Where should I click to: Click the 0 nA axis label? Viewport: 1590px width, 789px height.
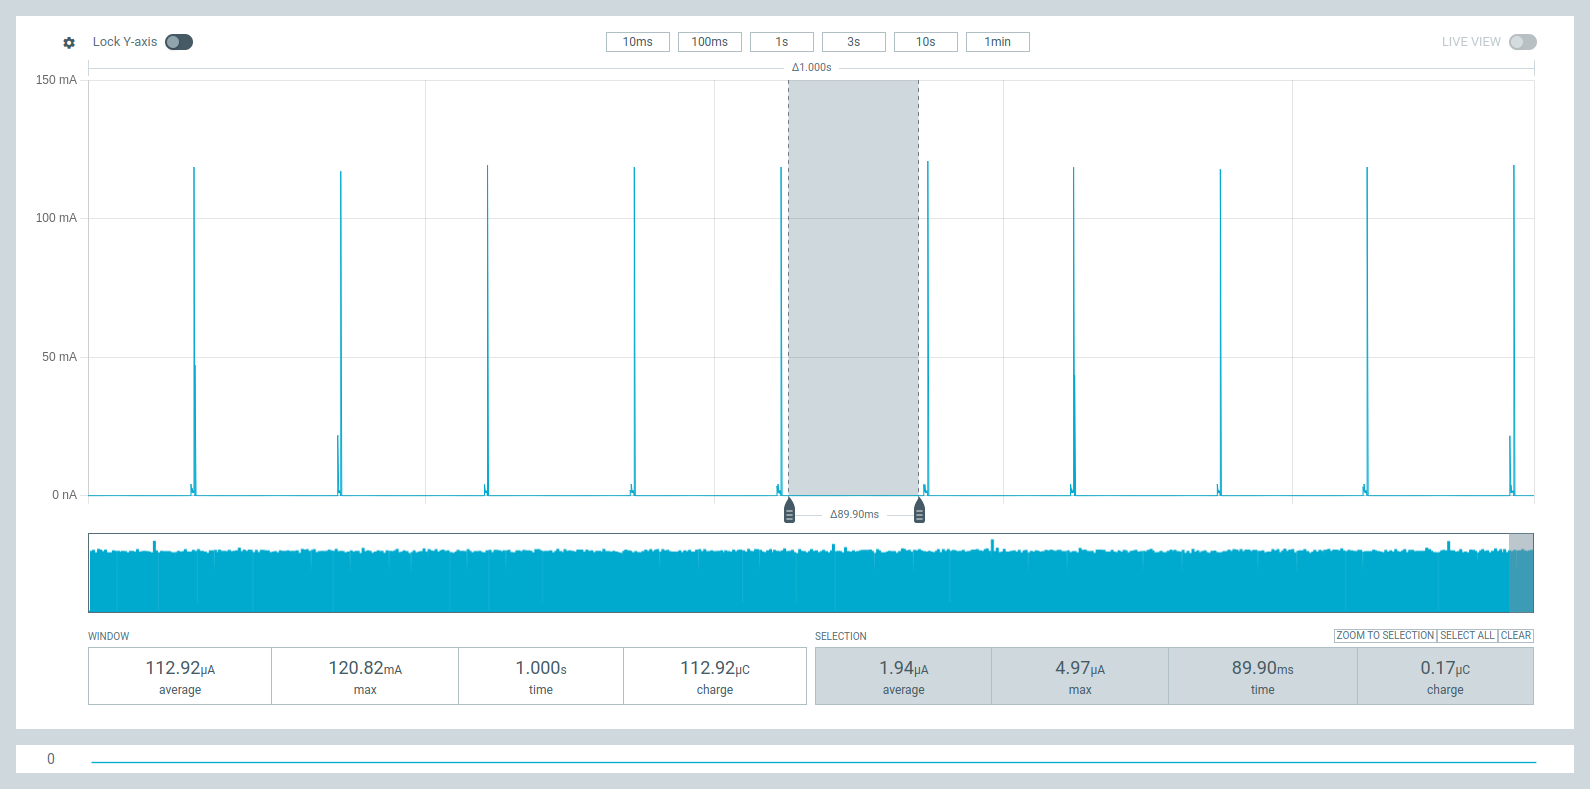pos(64,495)
